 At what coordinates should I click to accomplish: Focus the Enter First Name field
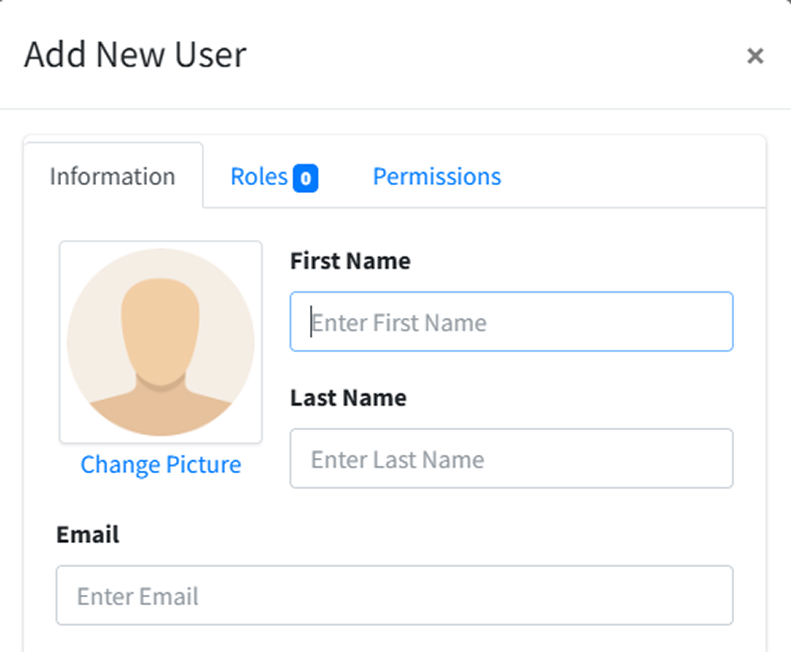511,321
